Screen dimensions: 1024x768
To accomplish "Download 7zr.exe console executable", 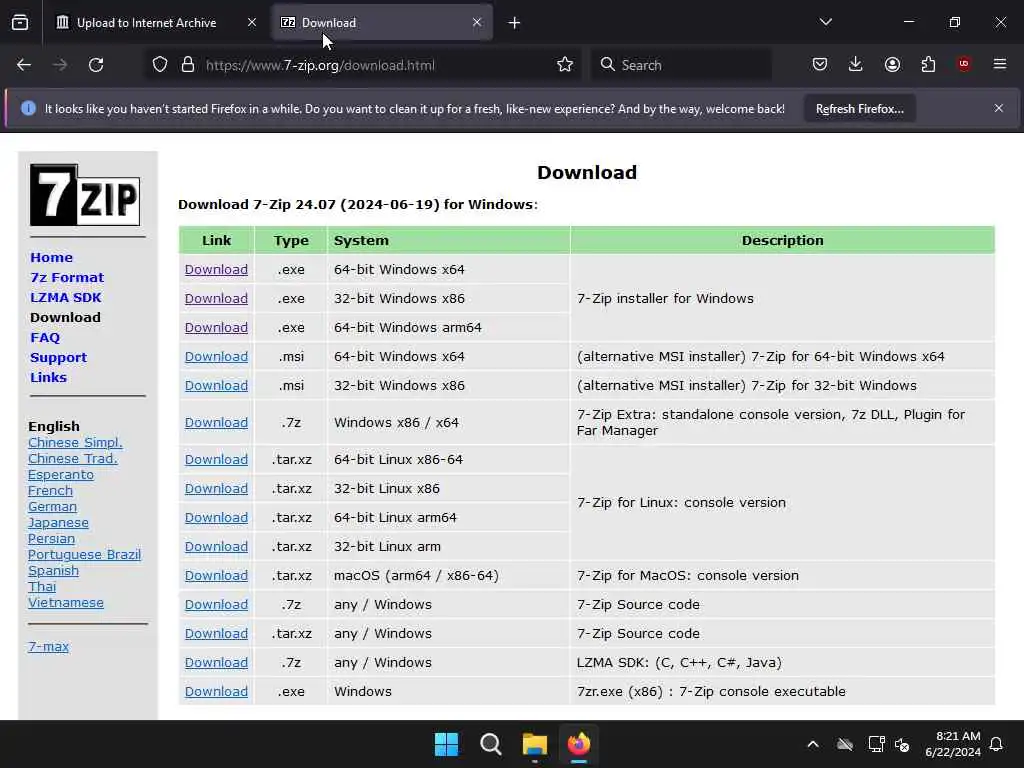I will tap(216, 692).
